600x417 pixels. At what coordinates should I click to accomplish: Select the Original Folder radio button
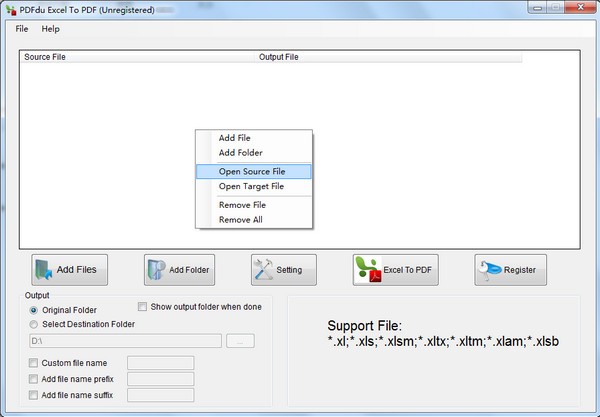(x=35, y=310)
